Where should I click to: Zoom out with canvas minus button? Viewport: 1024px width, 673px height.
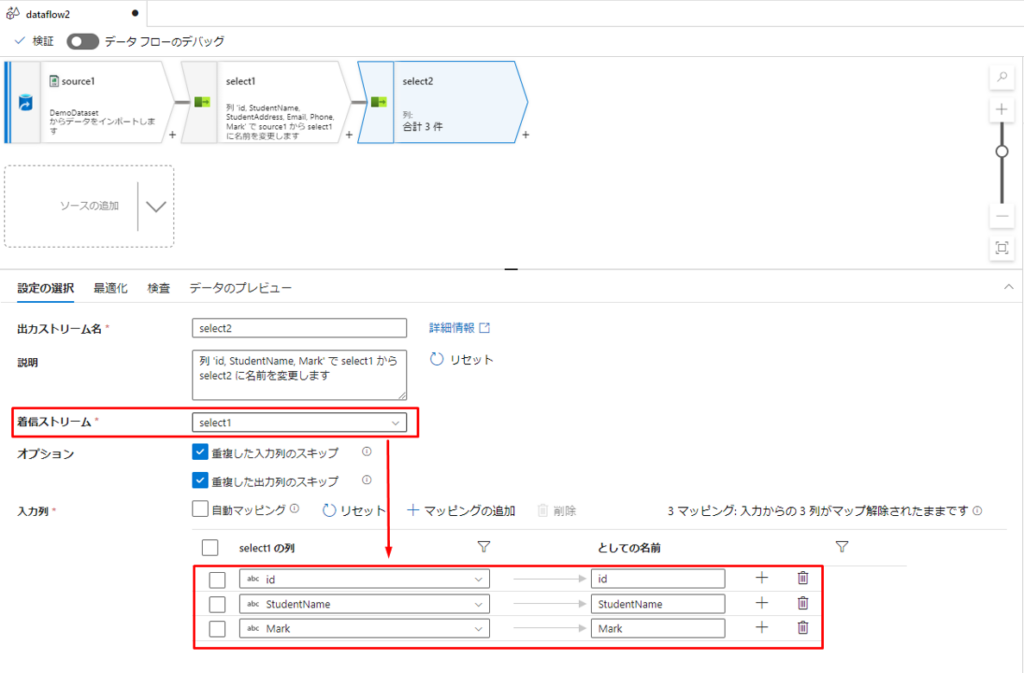[x=1002, y=216]
